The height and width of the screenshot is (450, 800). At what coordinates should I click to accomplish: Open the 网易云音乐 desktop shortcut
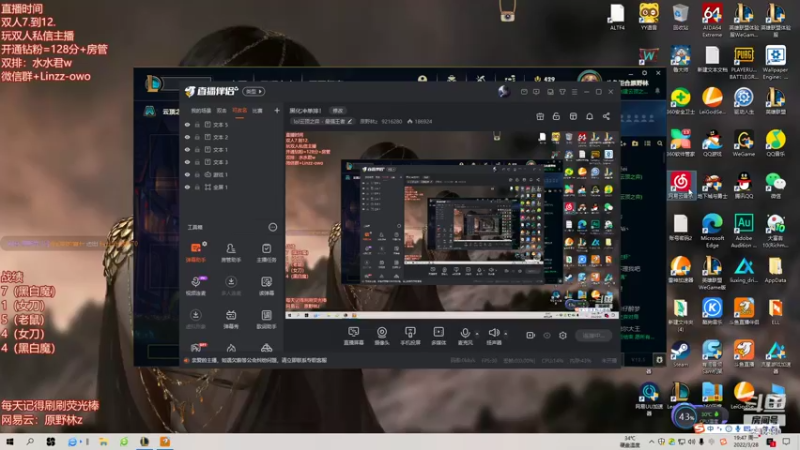(x=681, y=185)
